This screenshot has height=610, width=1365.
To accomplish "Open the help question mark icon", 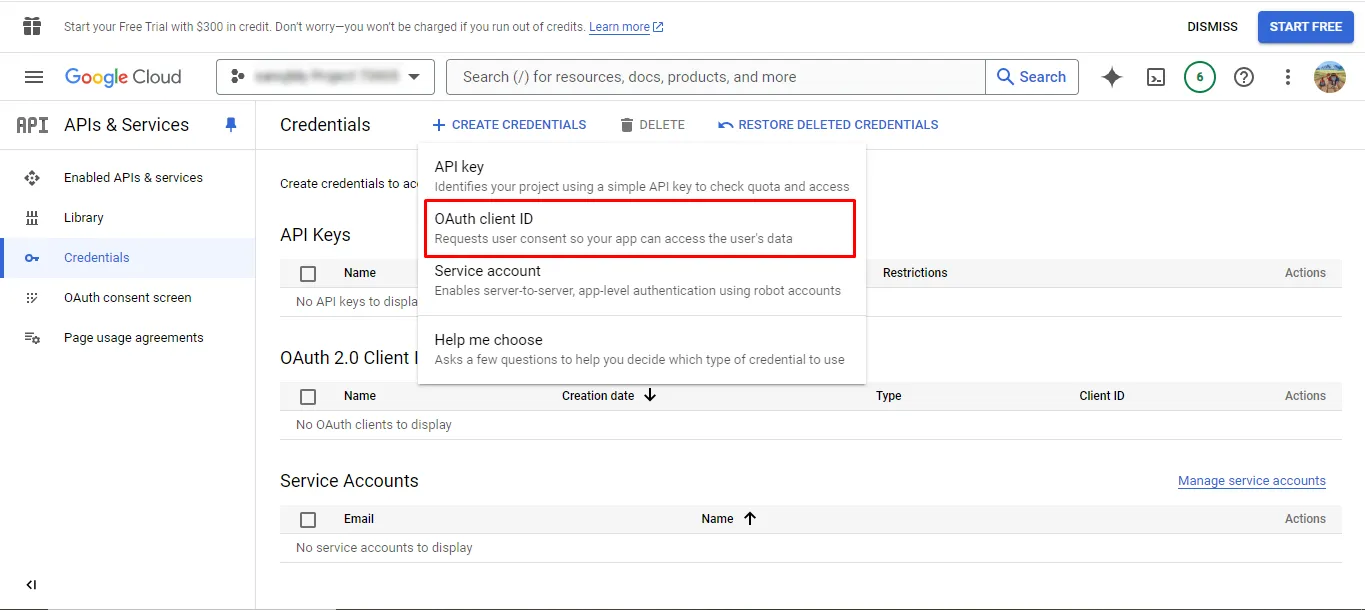I will (x=1244, y=77).
